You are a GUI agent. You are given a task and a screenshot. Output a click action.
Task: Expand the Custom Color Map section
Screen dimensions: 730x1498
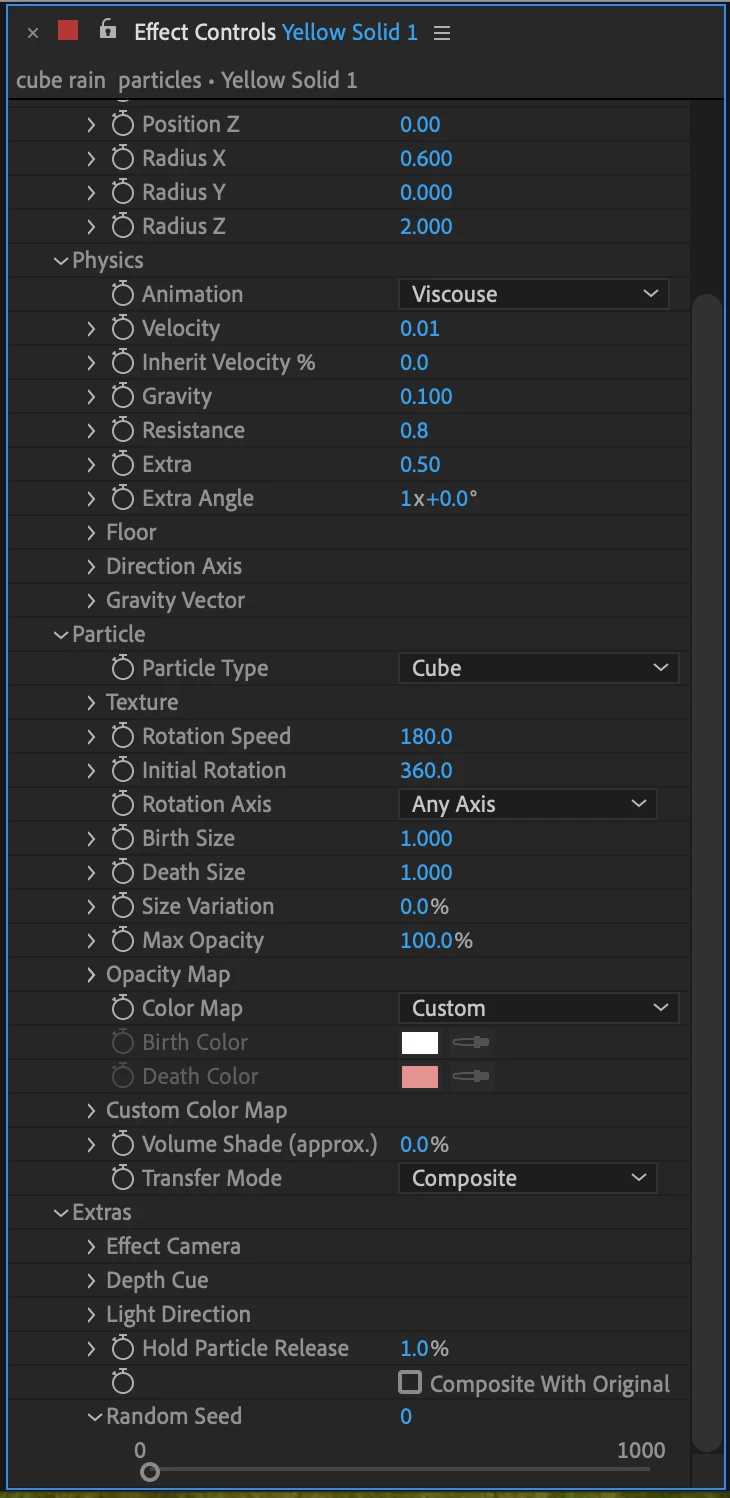click(91, 1110)
